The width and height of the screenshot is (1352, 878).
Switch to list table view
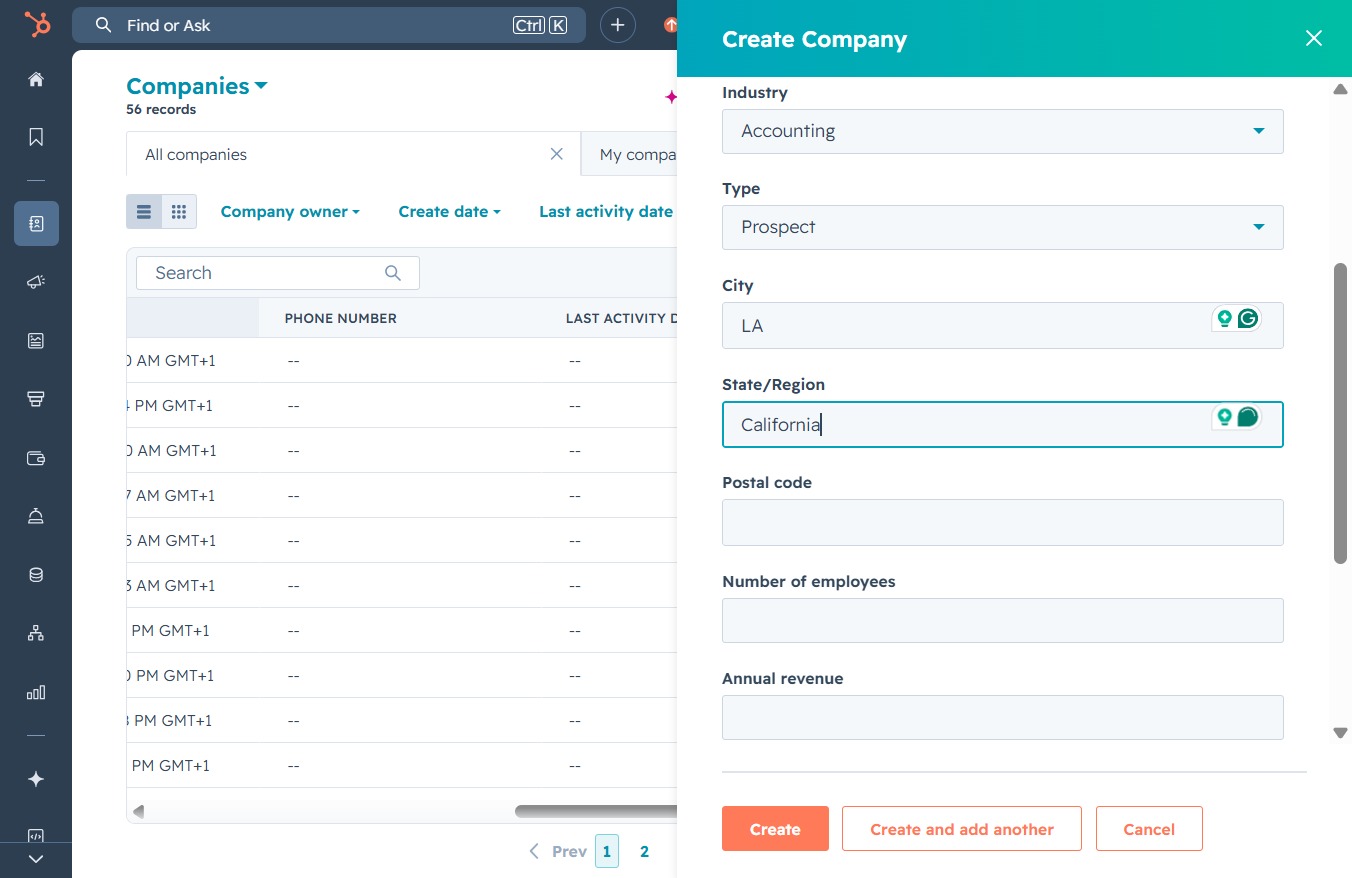point(144,211)
